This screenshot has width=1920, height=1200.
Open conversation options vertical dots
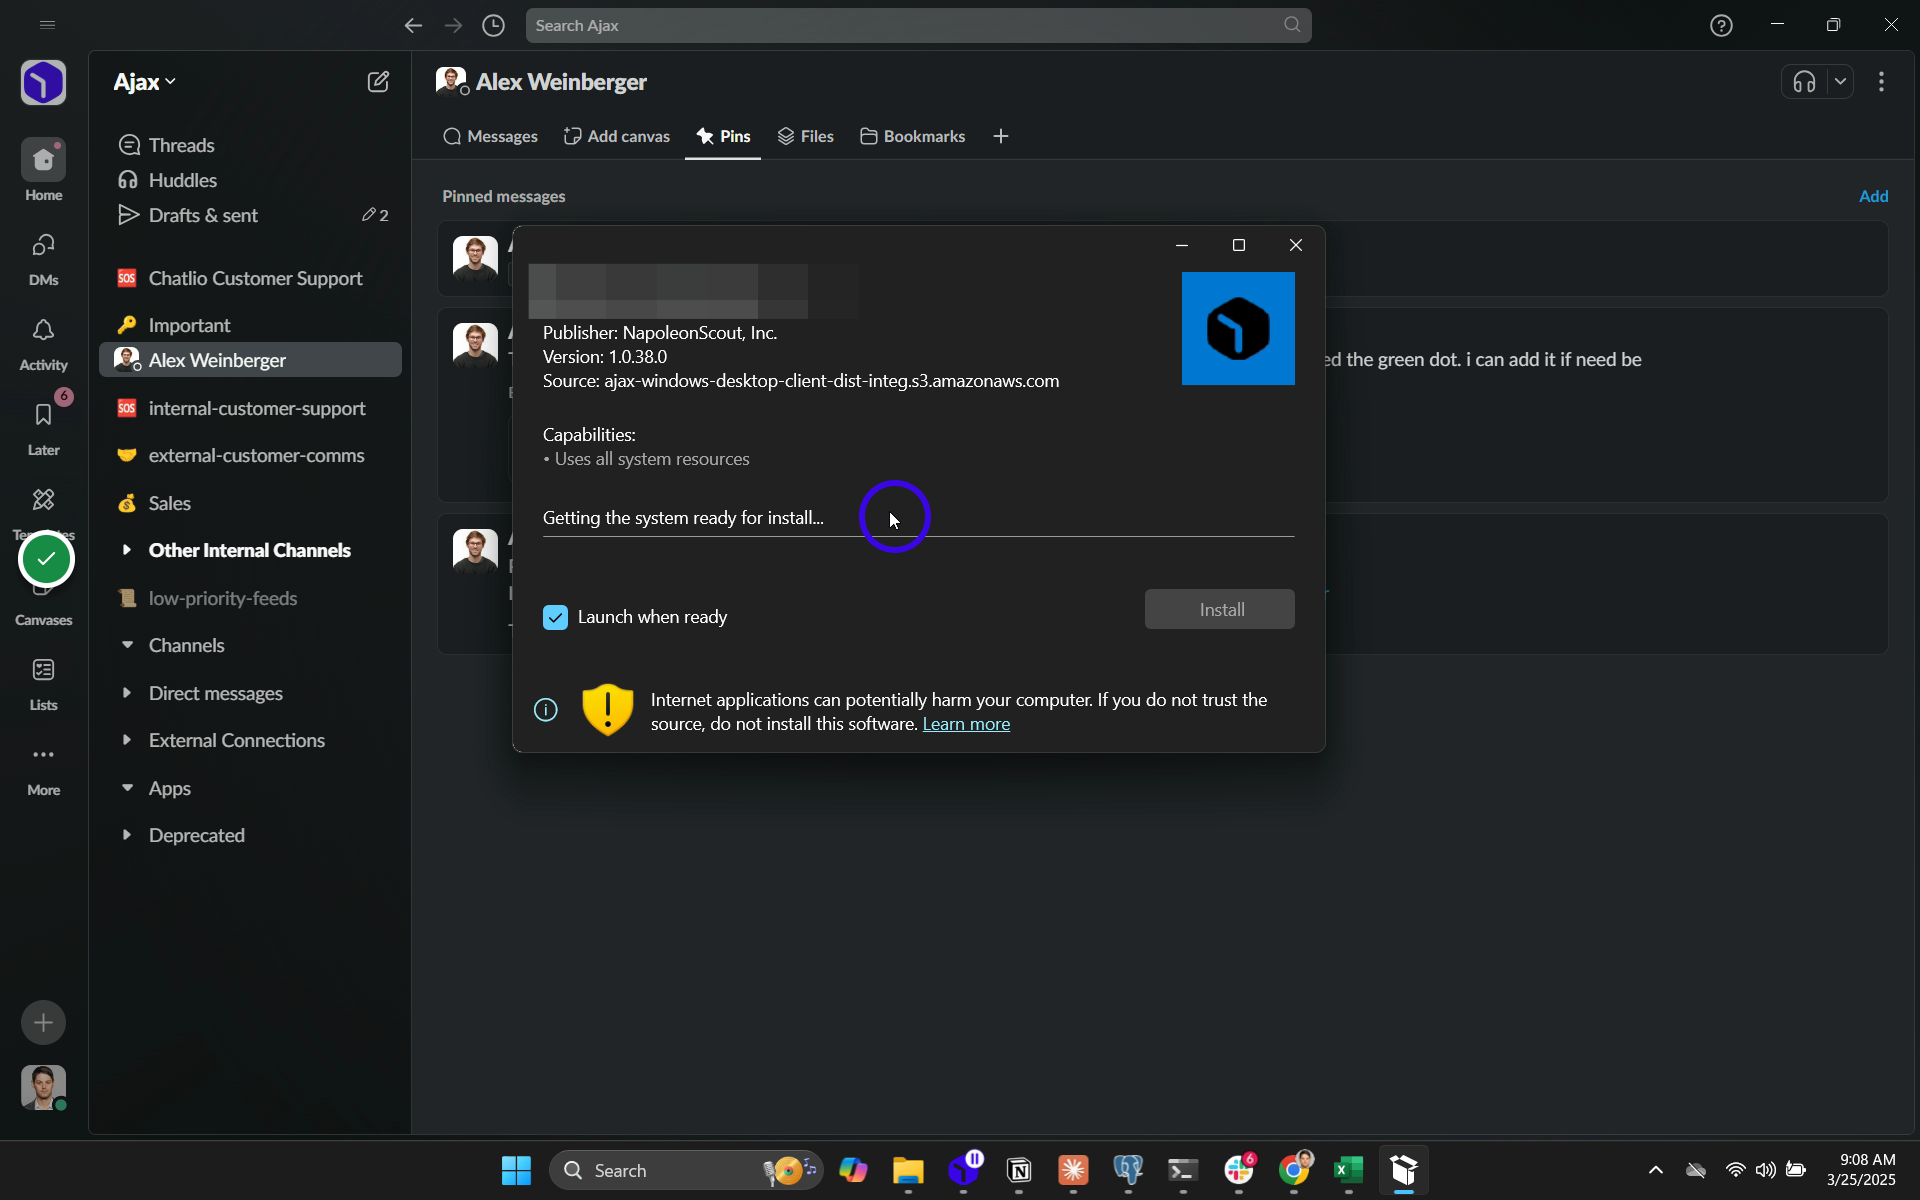[x=1881, y=82]
